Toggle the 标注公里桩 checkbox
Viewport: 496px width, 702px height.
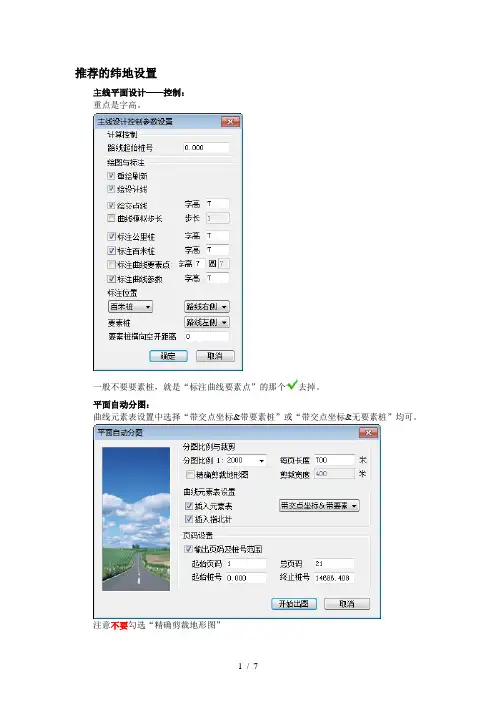pos(111,236)
